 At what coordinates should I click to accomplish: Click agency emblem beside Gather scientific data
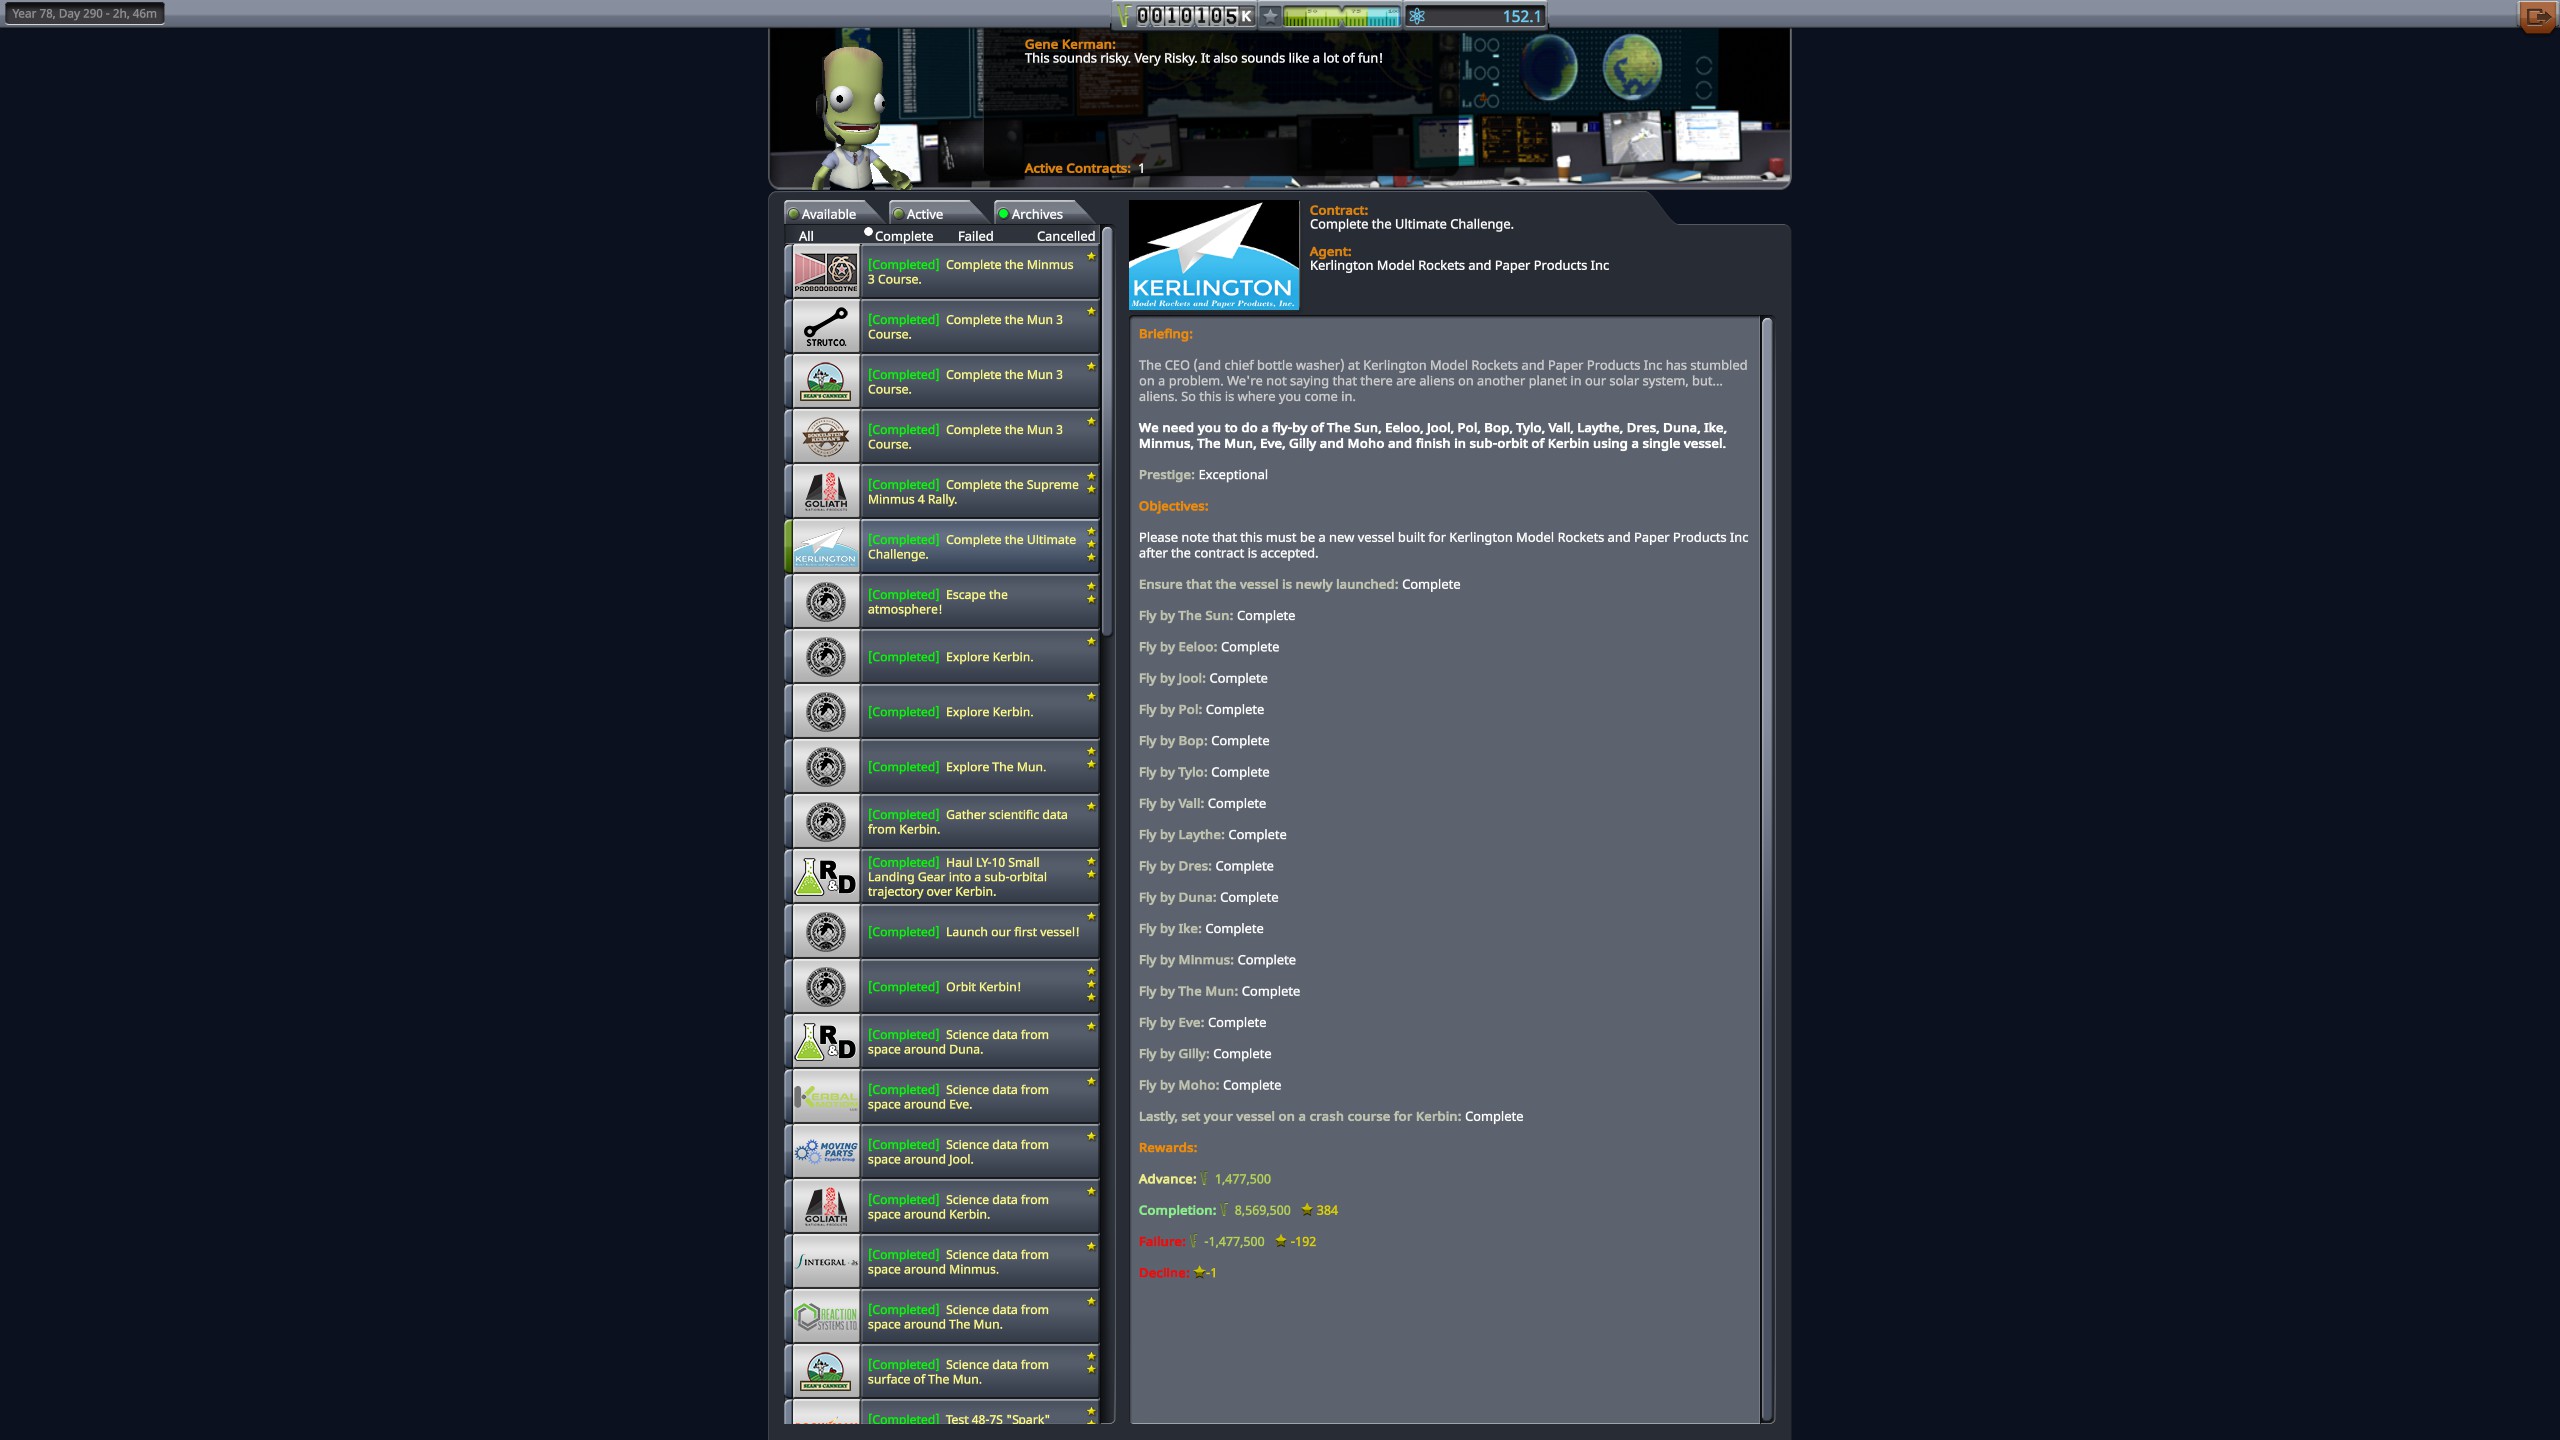coord(825,822)
